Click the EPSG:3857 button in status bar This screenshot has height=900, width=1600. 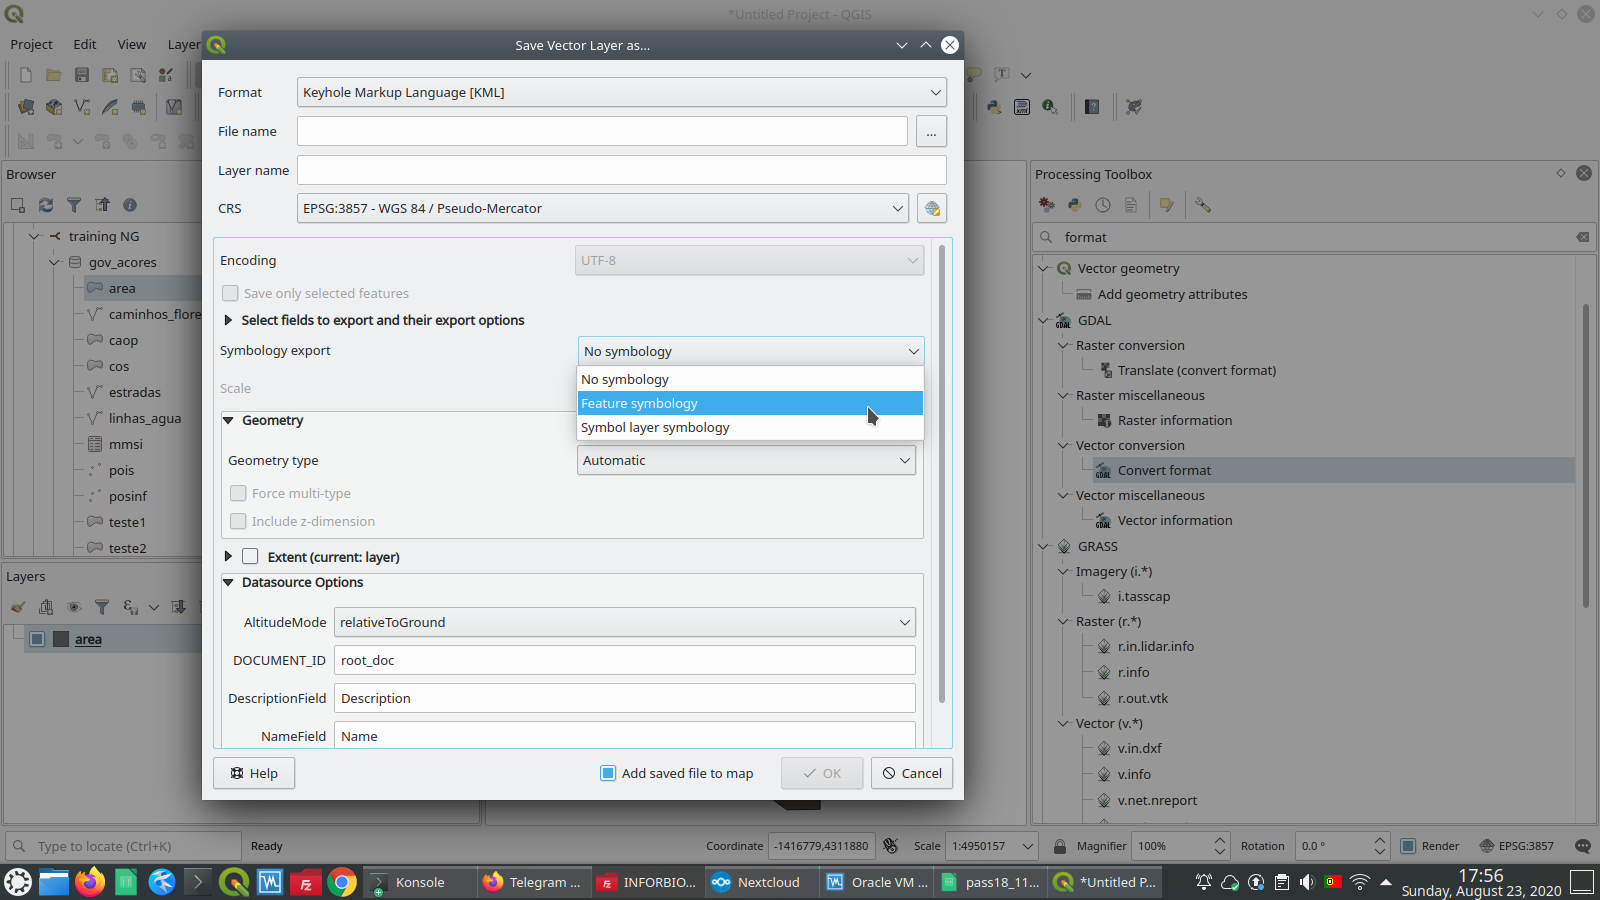(x=1517, y=846)
